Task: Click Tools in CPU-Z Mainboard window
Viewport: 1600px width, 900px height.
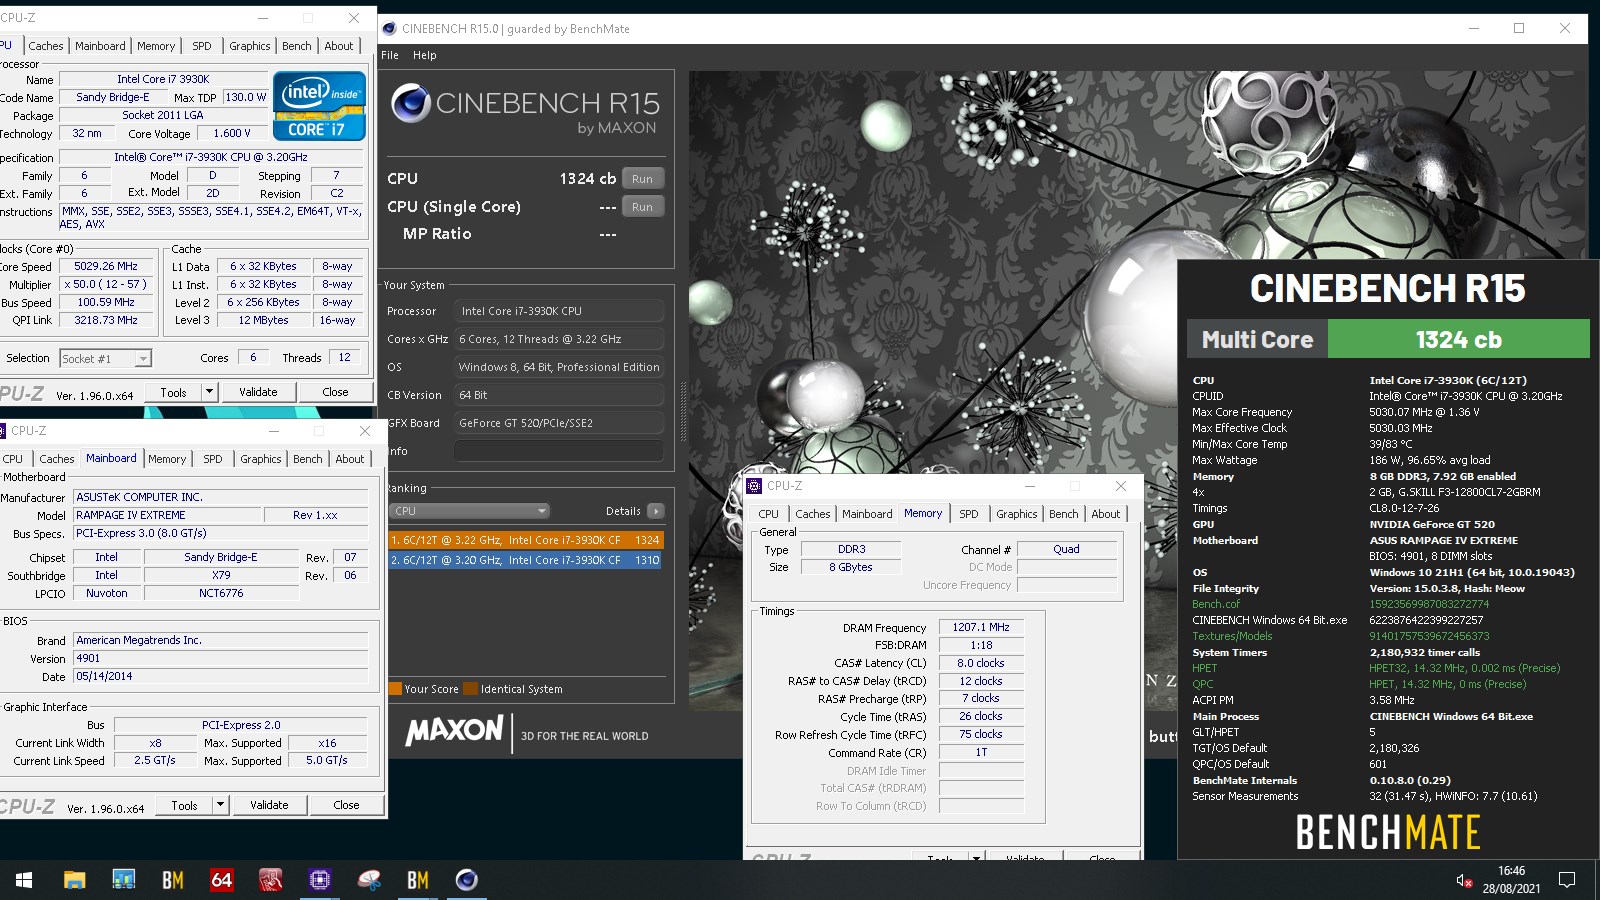Action: pos(184,805)
